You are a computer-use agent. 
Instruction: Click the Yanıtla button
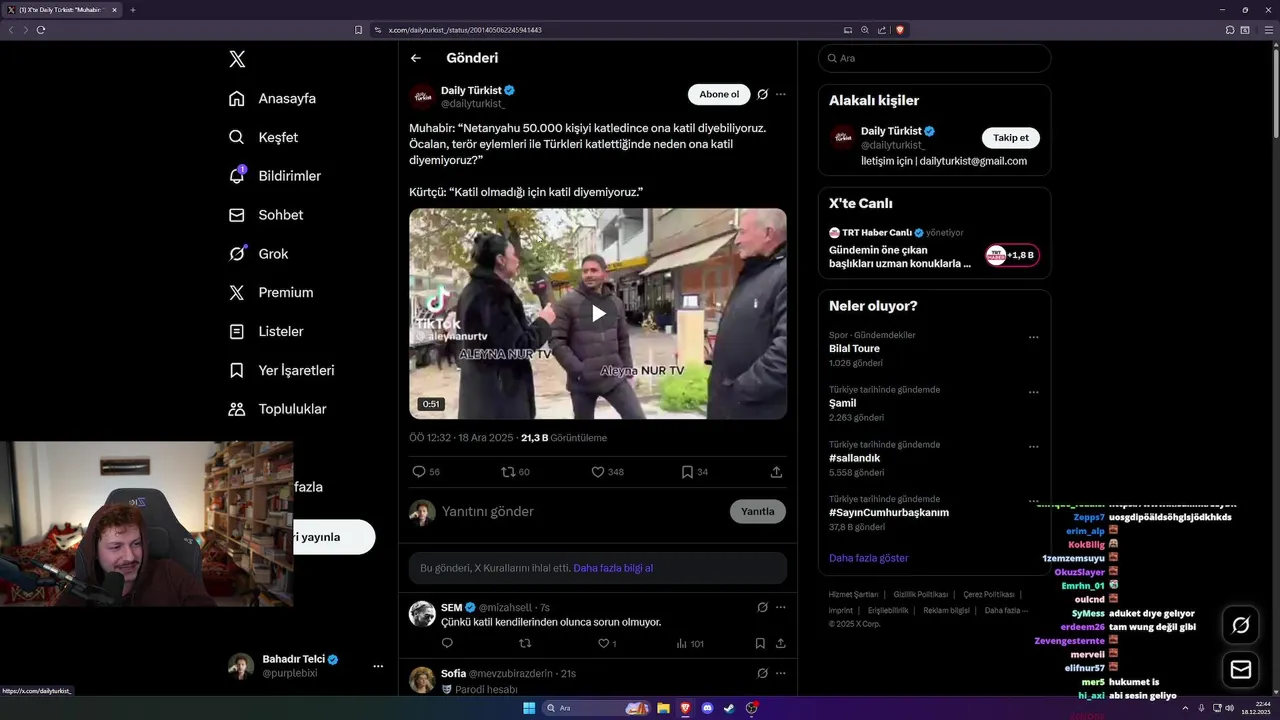[x=758, y=511]
